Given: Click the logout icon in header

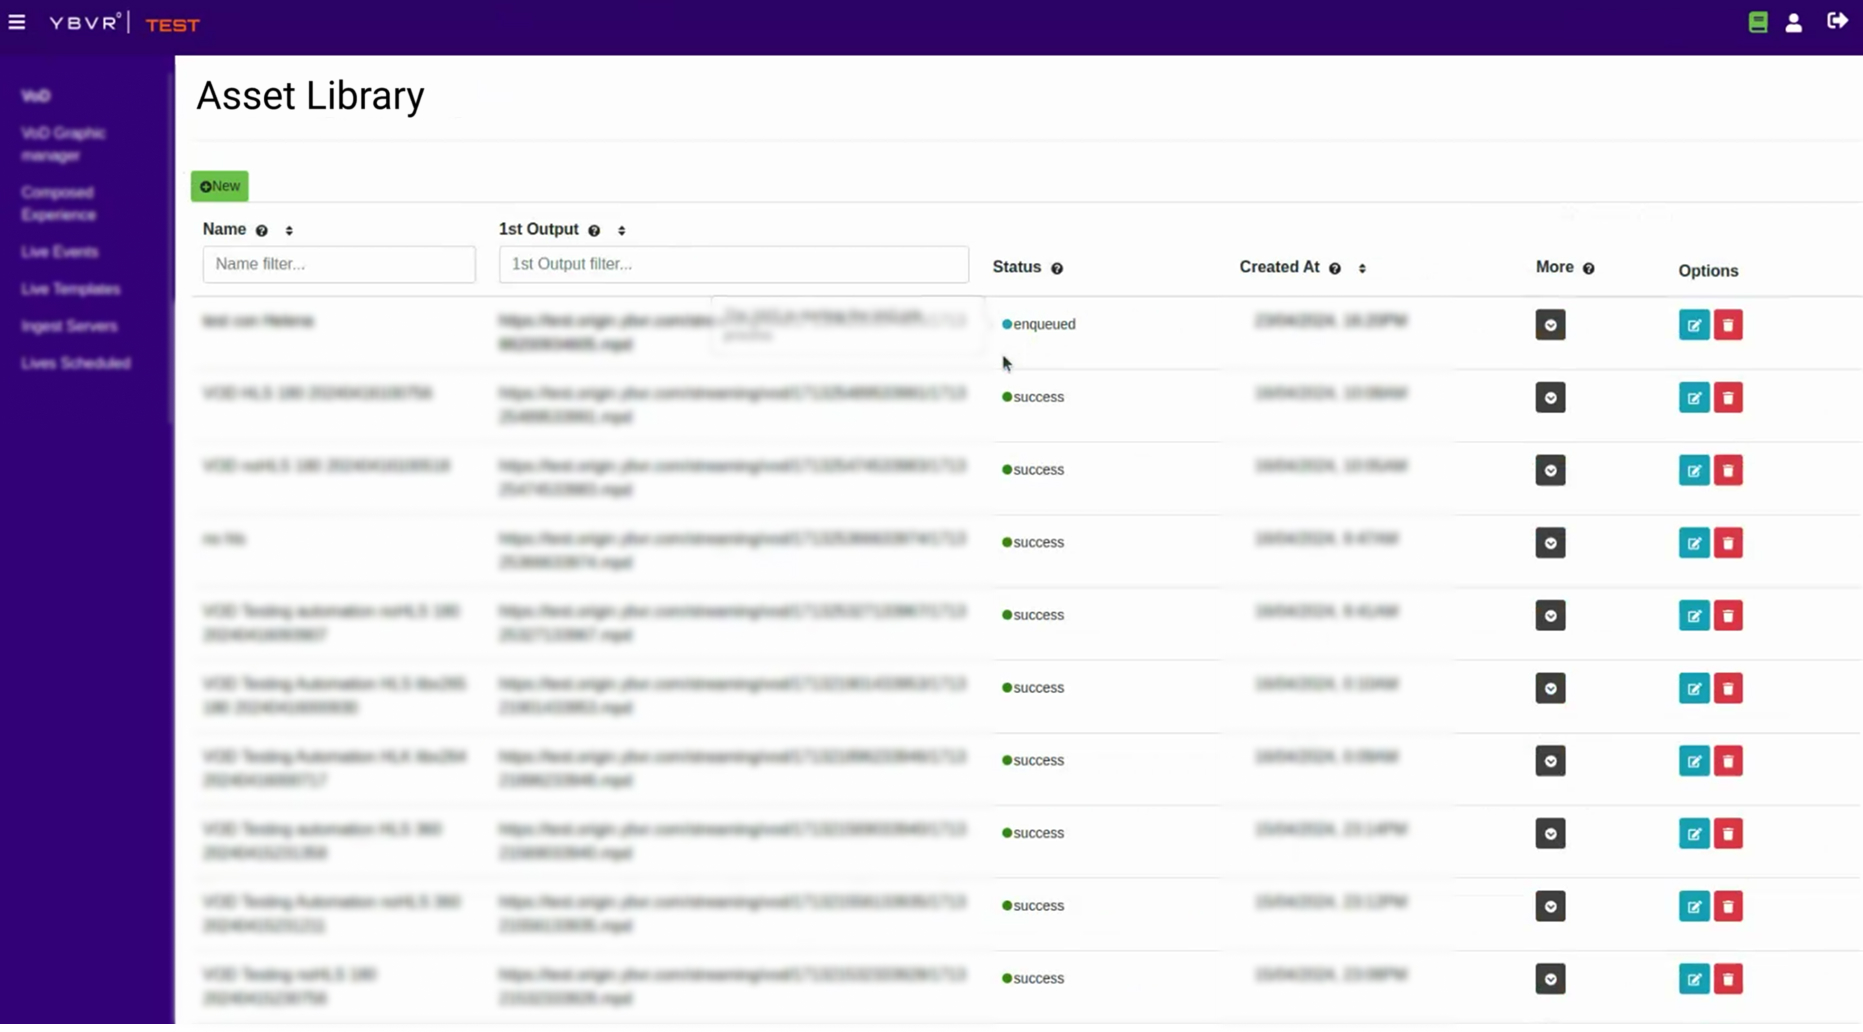Looking at the screenshot, I should [x=1837, y=21].
